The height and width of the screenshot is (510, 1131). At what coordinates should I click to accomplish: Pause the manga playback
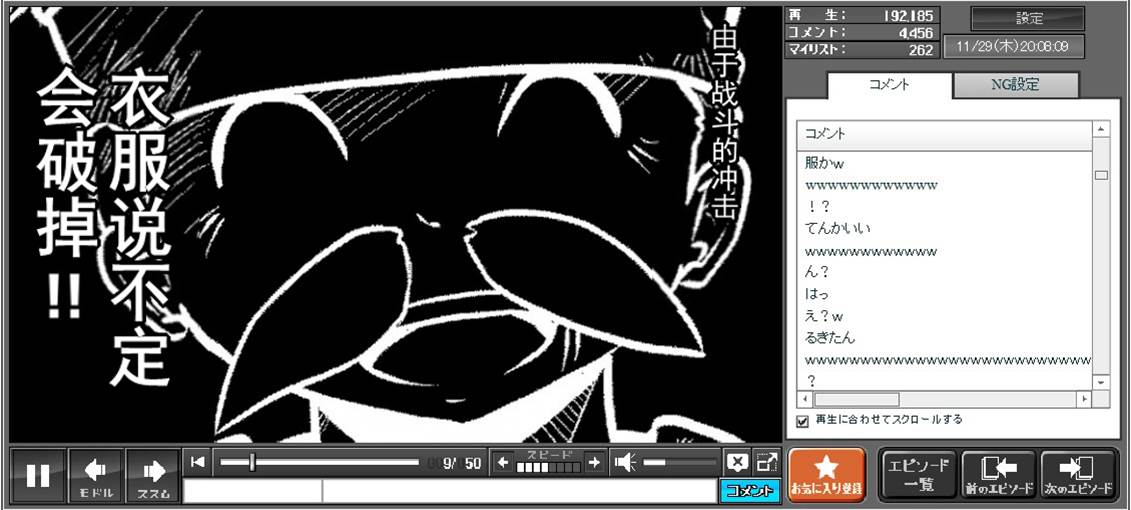pyautogui.click(x=38, y=476)
